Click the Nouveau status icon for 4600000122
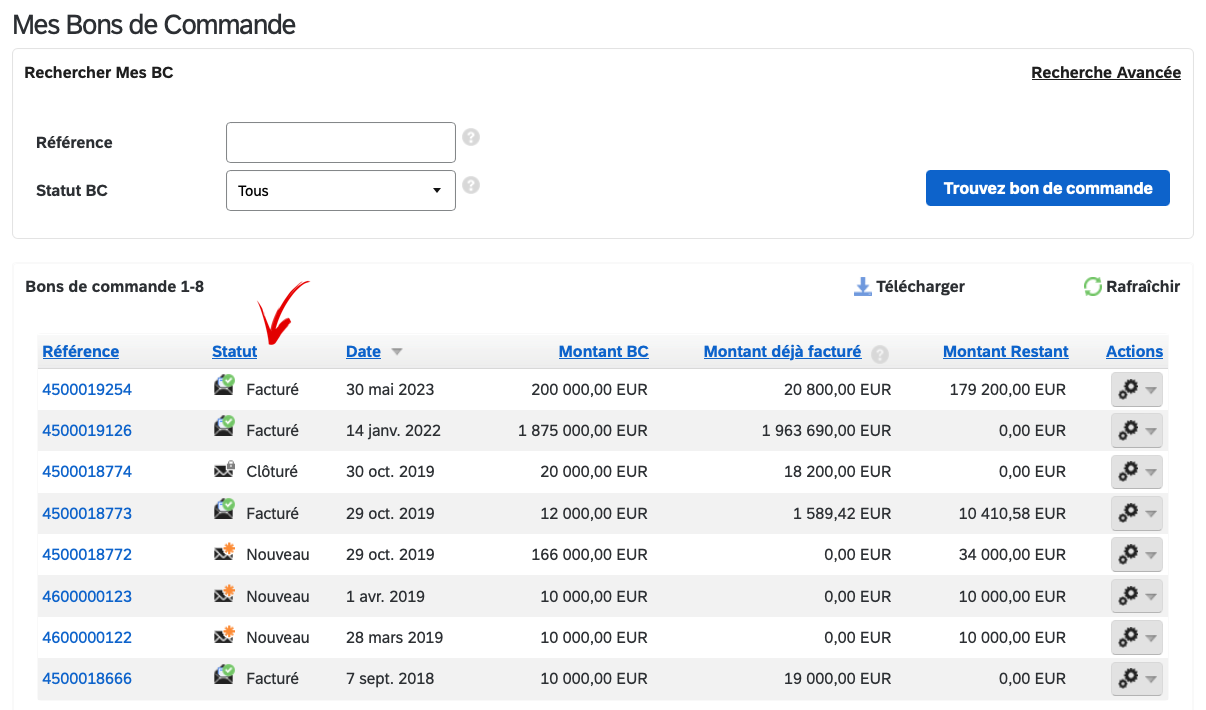 225,635
